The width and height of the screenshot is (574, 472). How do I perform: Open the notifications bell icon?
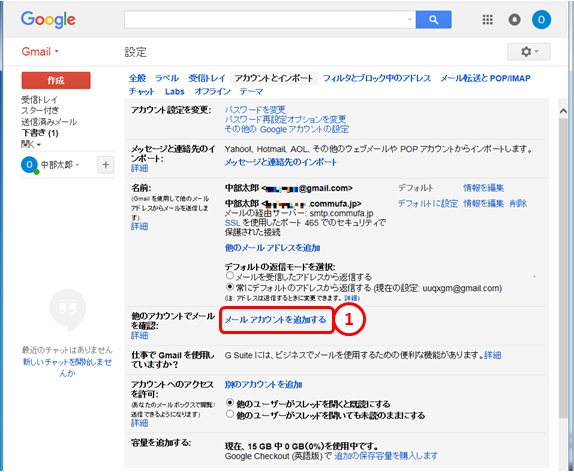(514, 20)
